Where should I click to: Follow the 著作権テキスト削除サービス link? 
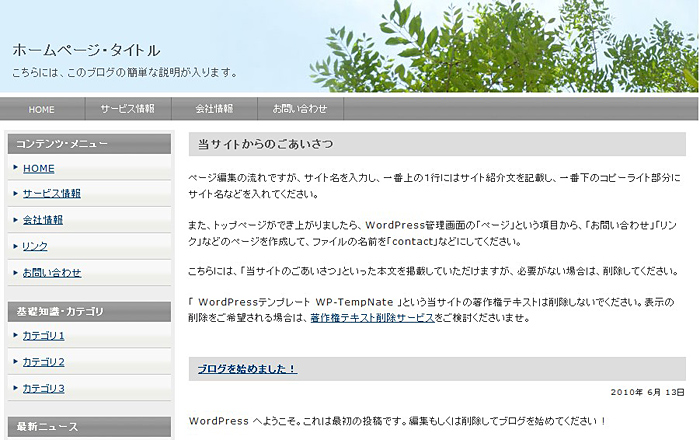click(372, 318)
